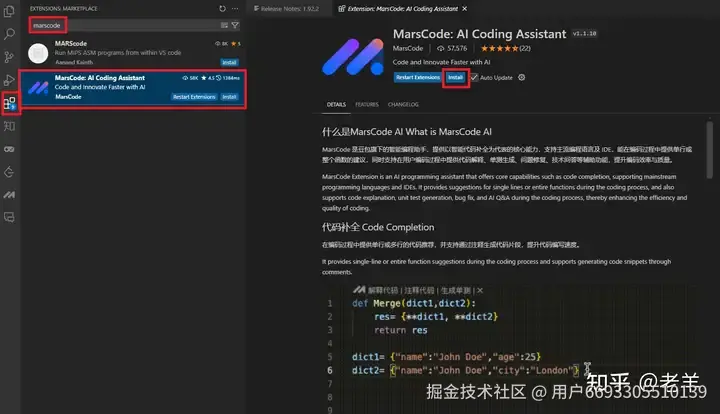Open the Extensions view icon
Viewport: 720px width, 414px height.
(10, 103)
